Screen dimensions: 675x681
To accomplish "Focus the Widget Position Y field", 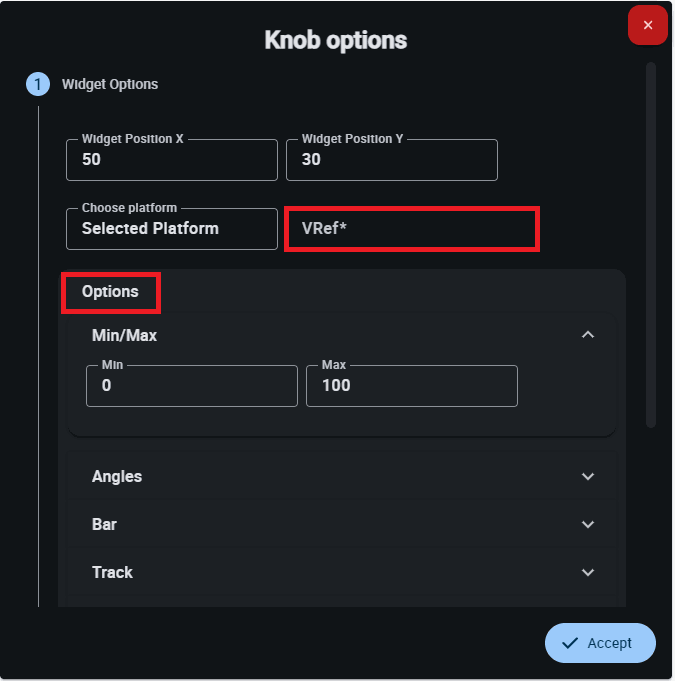I will 391,160.
